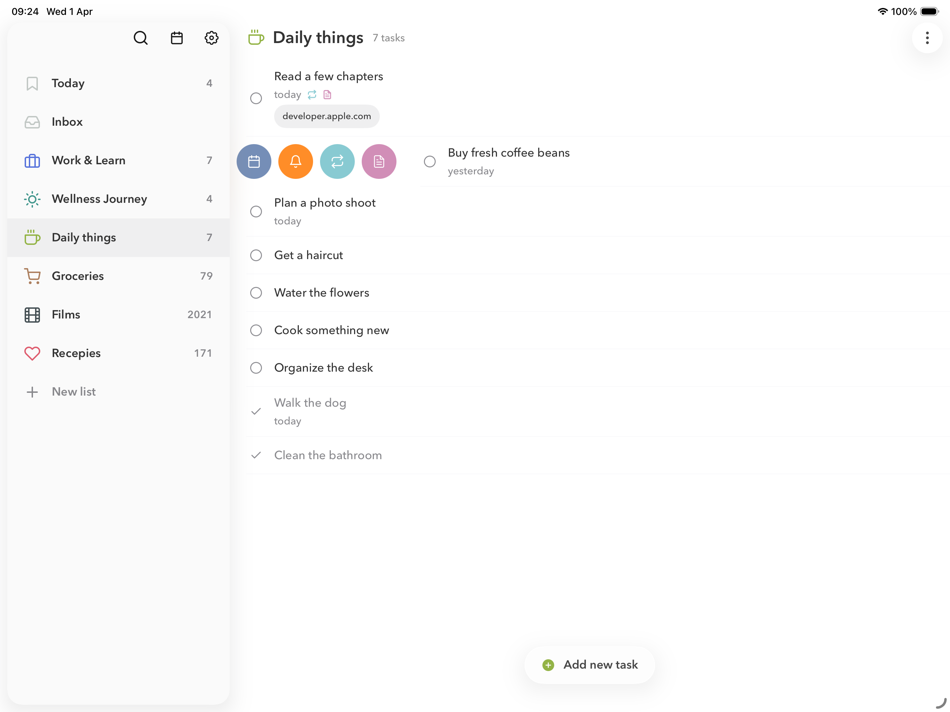Click the shopping cart icon for Groceries
The image size is (950, 712).
pyautogui.click(x=32, y=276)
